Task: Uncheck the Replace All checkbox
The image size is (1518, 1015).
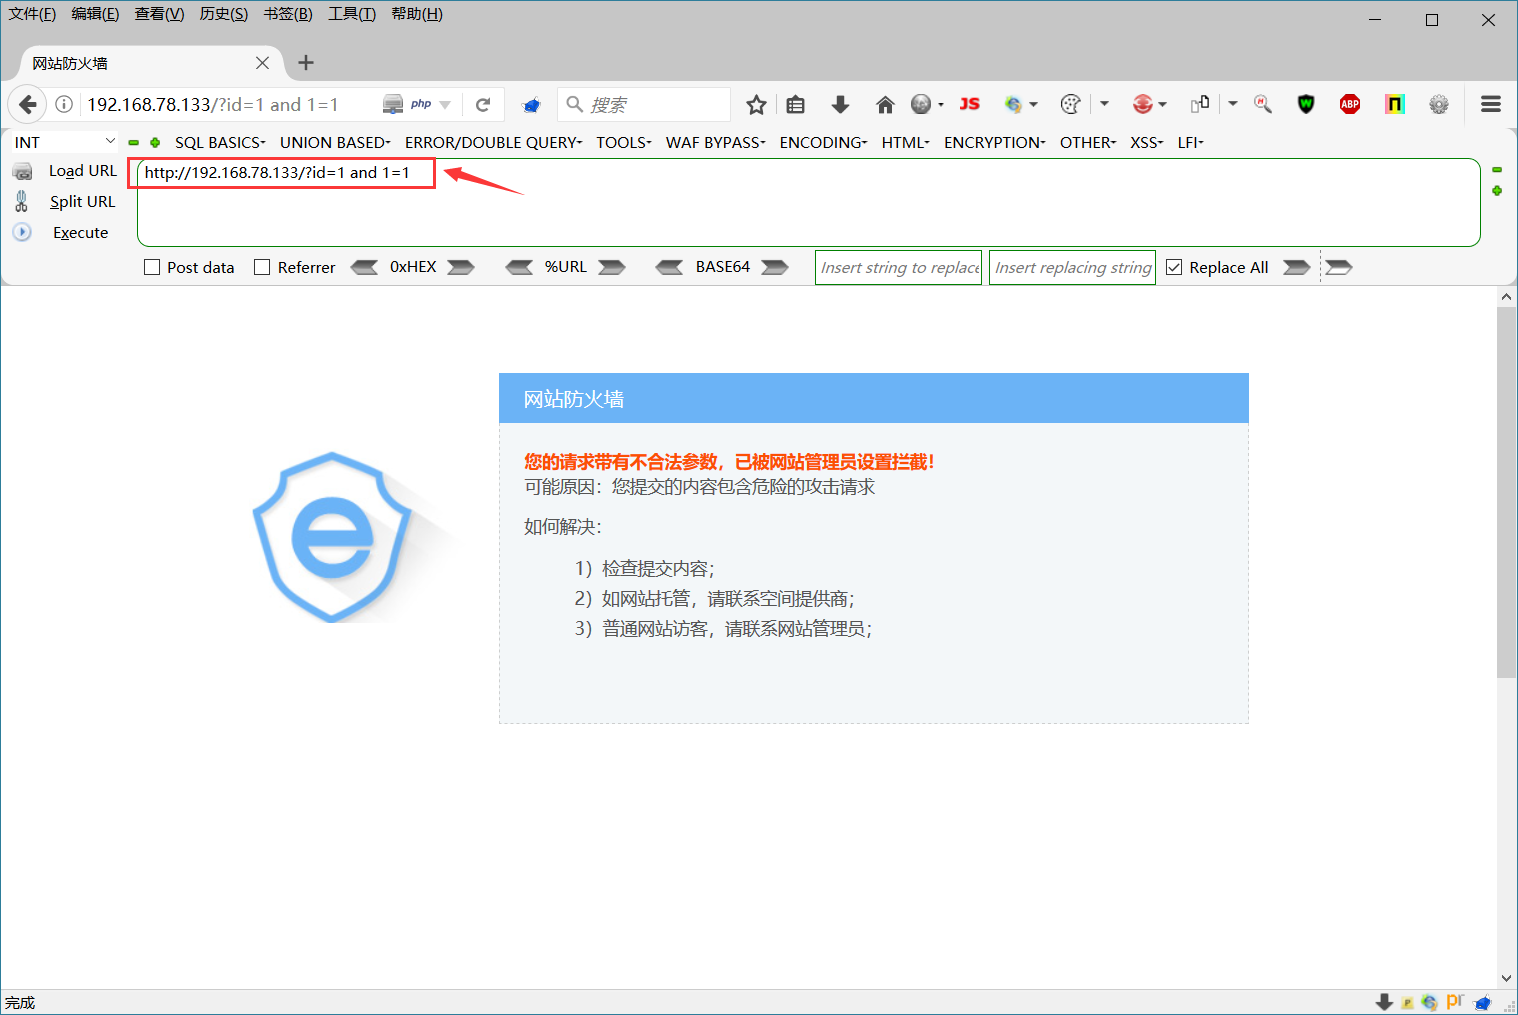Action: tap(1174, 267)
